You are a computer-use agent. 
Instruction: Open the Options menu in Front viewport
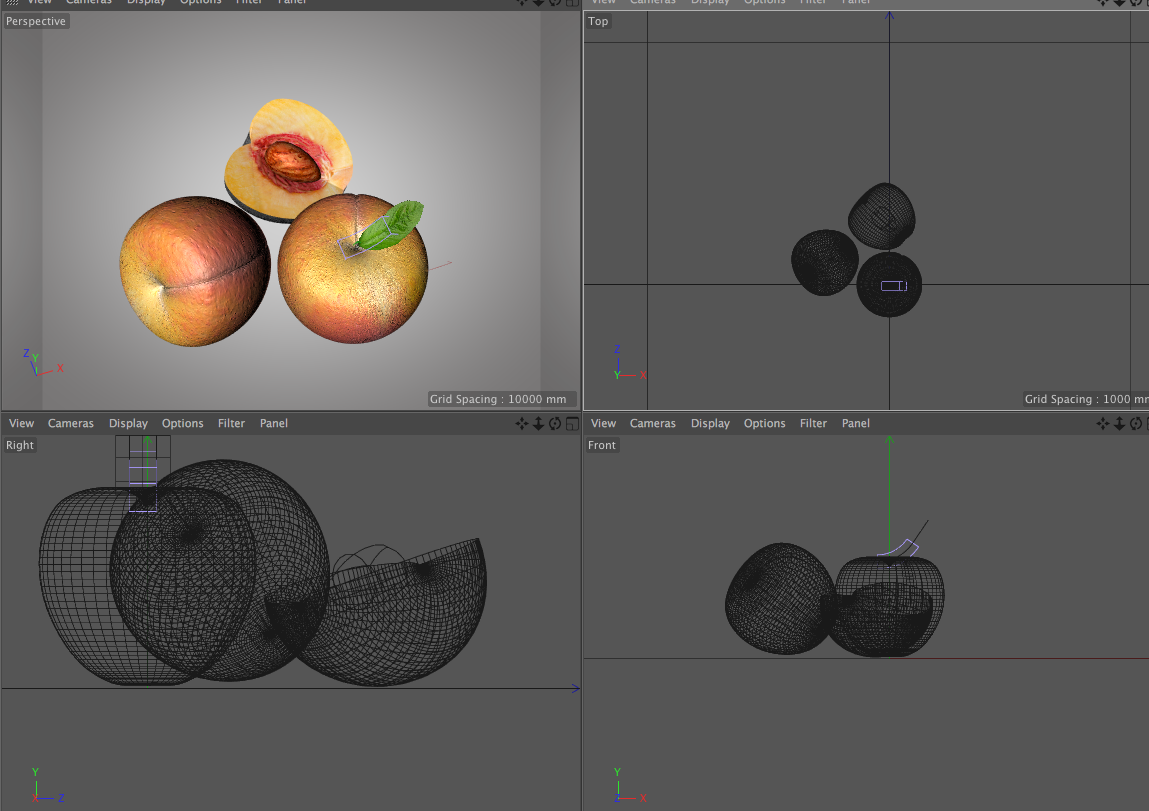(765, 424)
